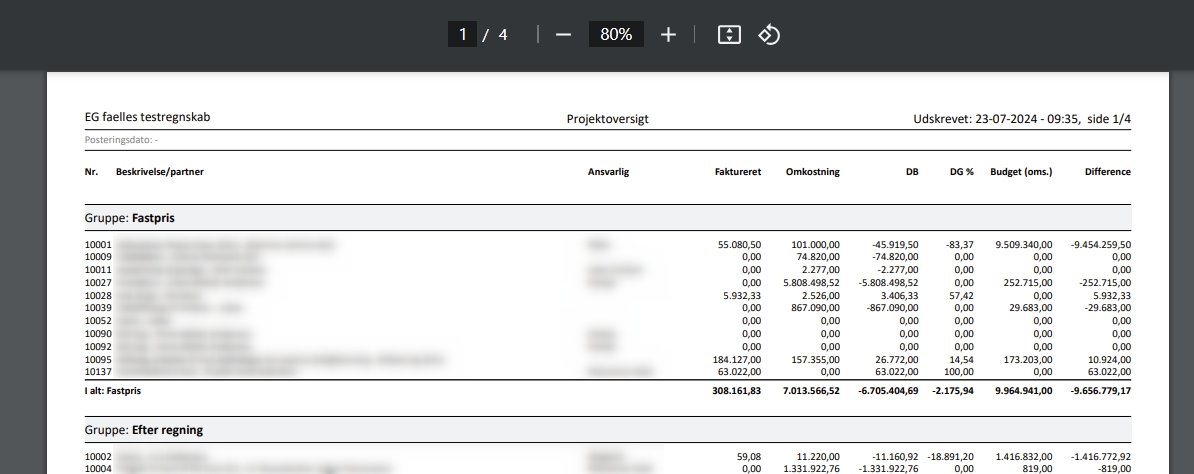
Task: Select the current page number field
Action: (x=462, y=35)
